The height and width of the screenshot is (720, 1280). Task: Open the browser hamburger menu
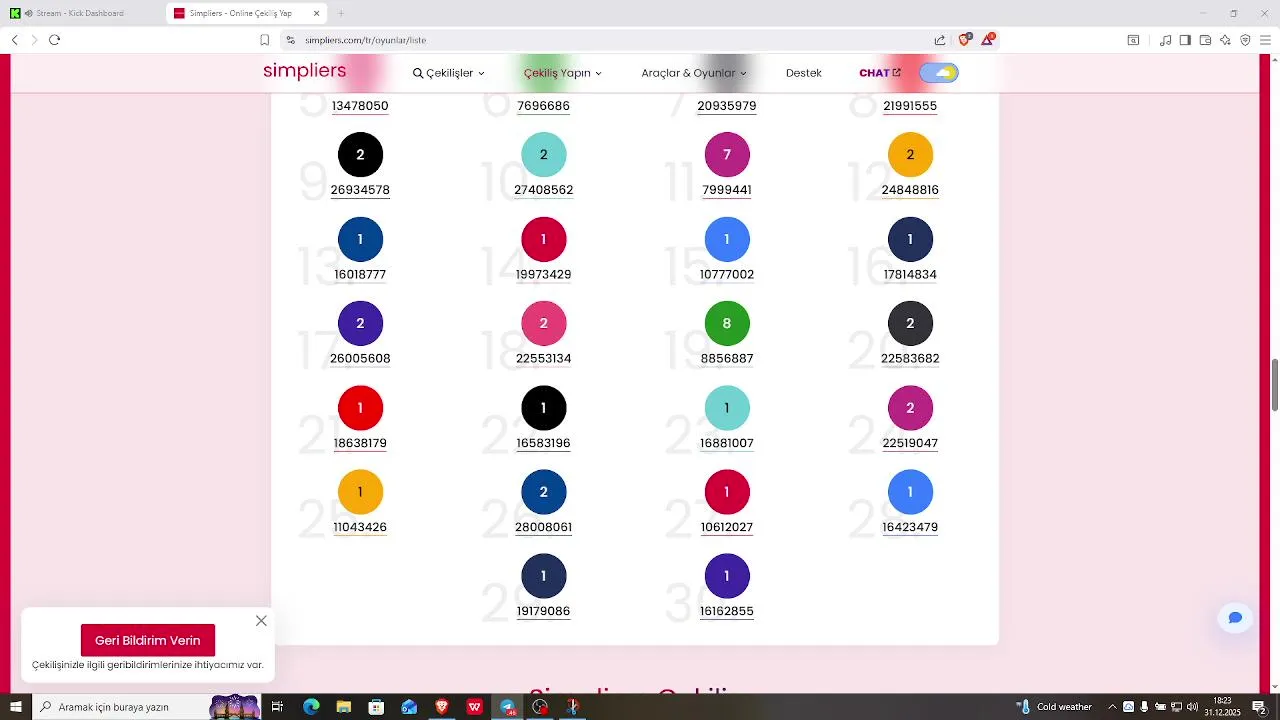coord(1265,40)
